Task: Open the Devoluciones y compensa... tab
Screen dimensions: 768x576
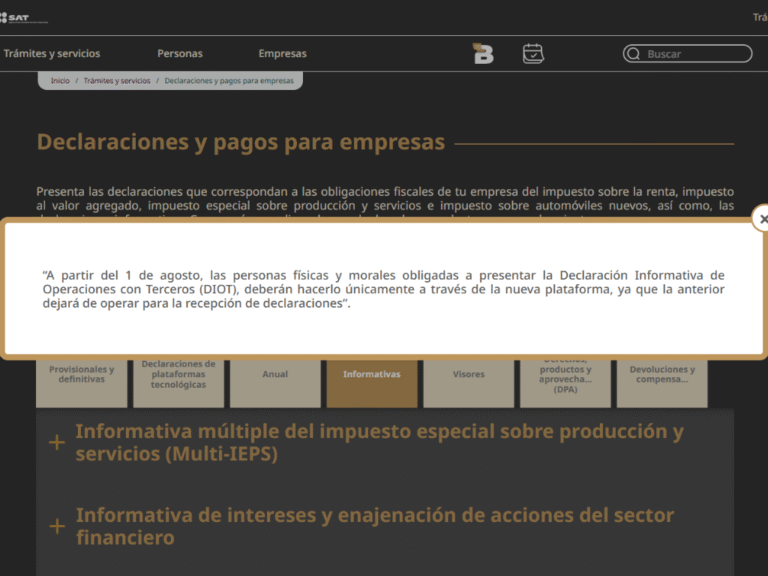Action: coord(662,375)
